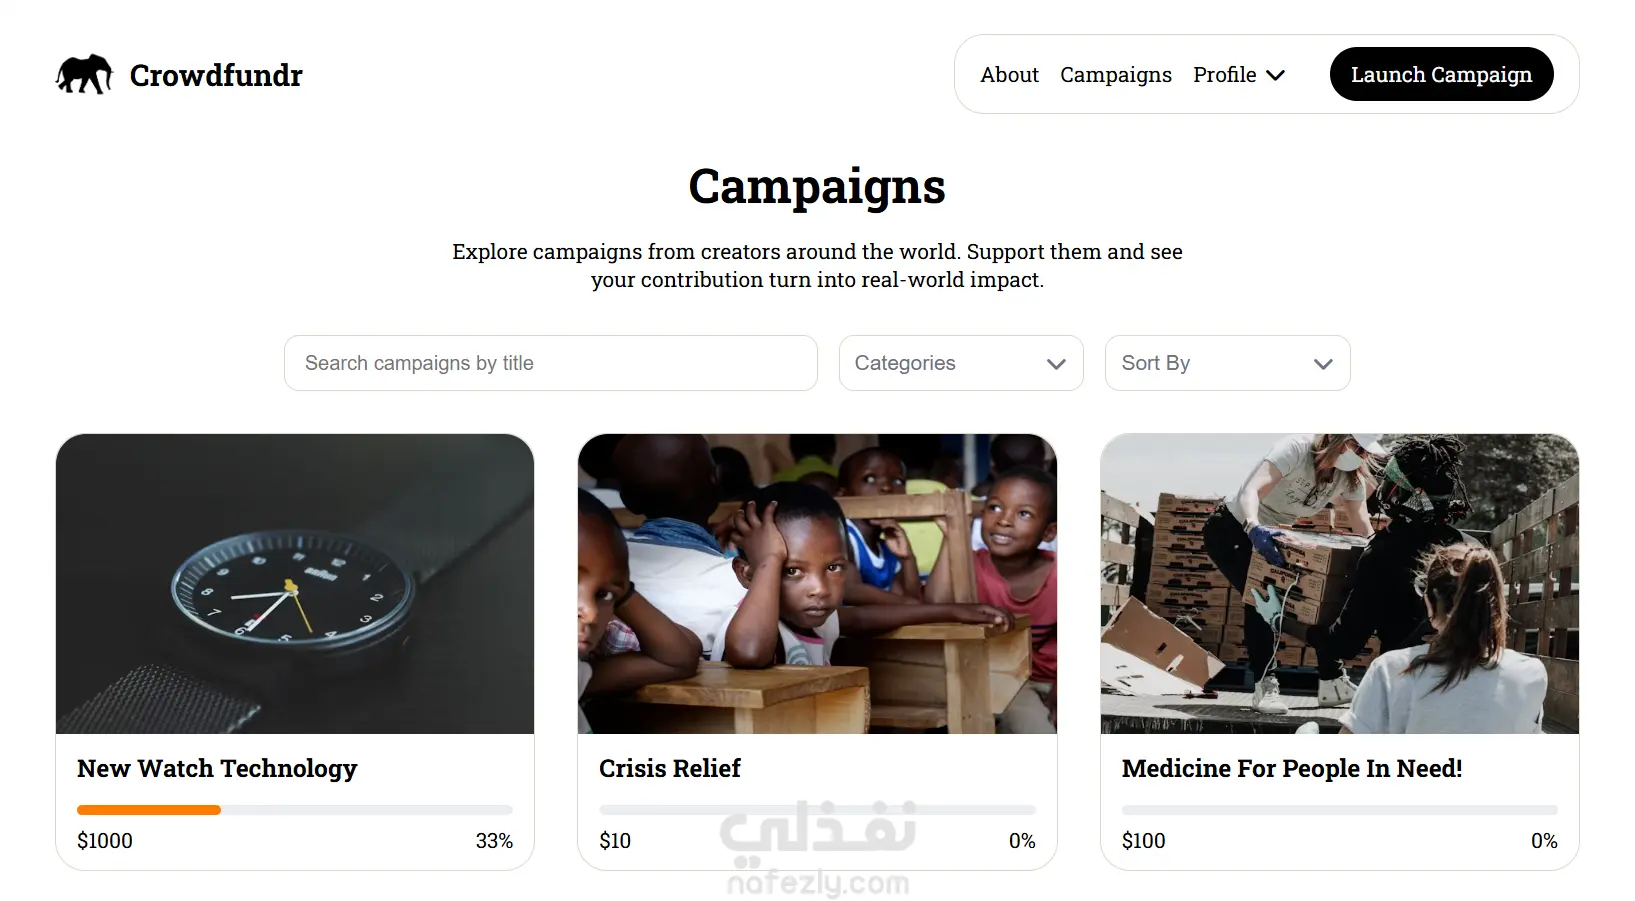Select the New Watch Technology title

[217, 768]
